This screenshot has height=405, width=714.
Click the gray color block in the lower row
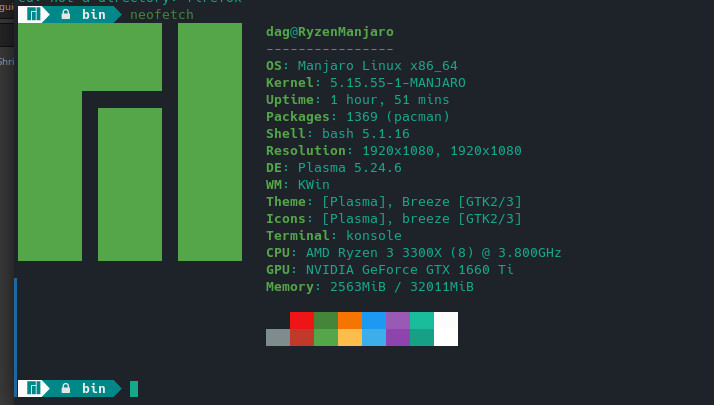coord(278,337)
